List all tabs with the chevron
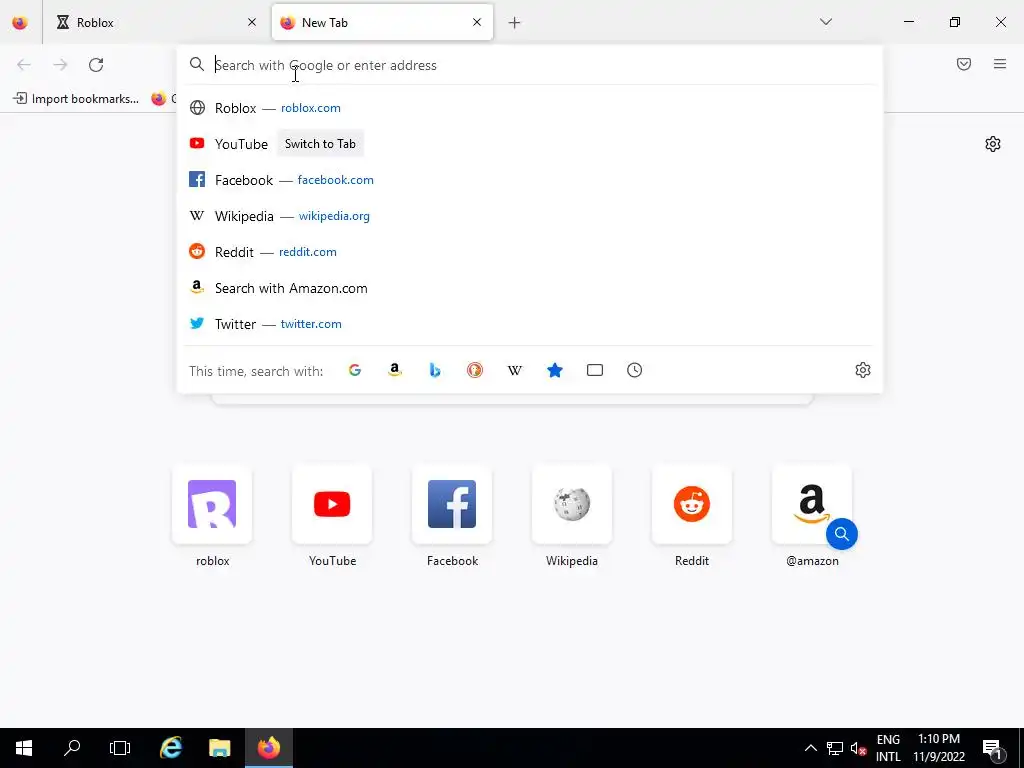 tap(826, 22)
